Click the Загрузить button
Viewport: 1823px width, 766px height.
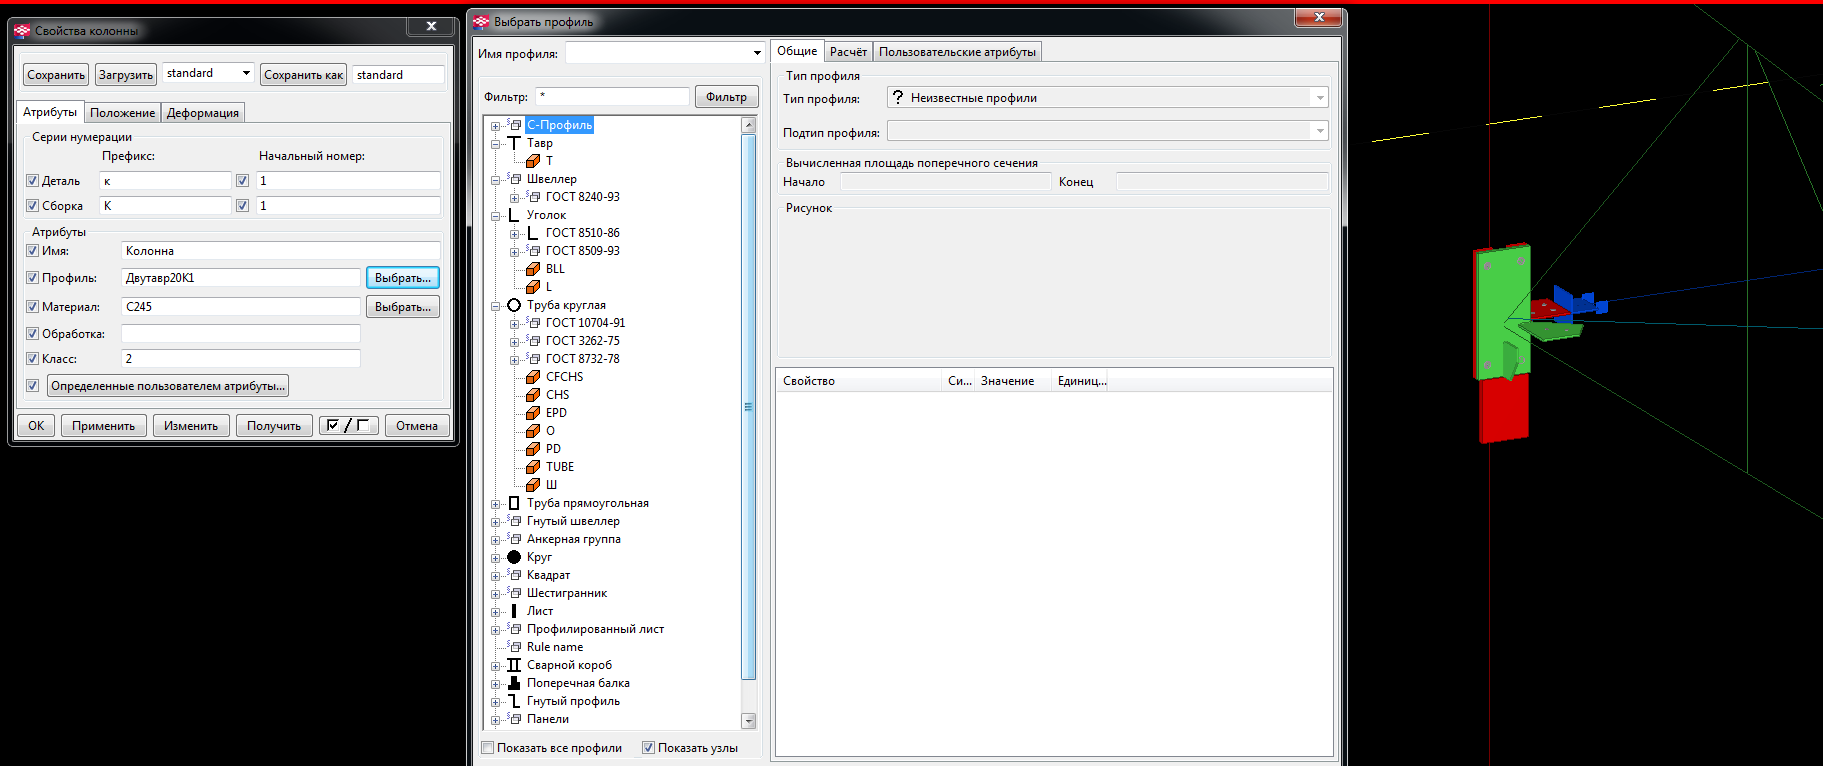[x=126, y=75]
